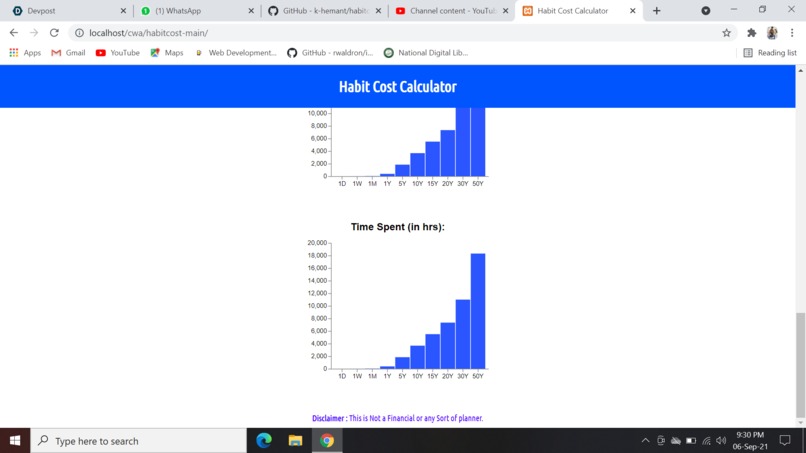The height and width of the screenshot is (453, 806).
Task: Open the battery status icon
Action: [691, 441]
